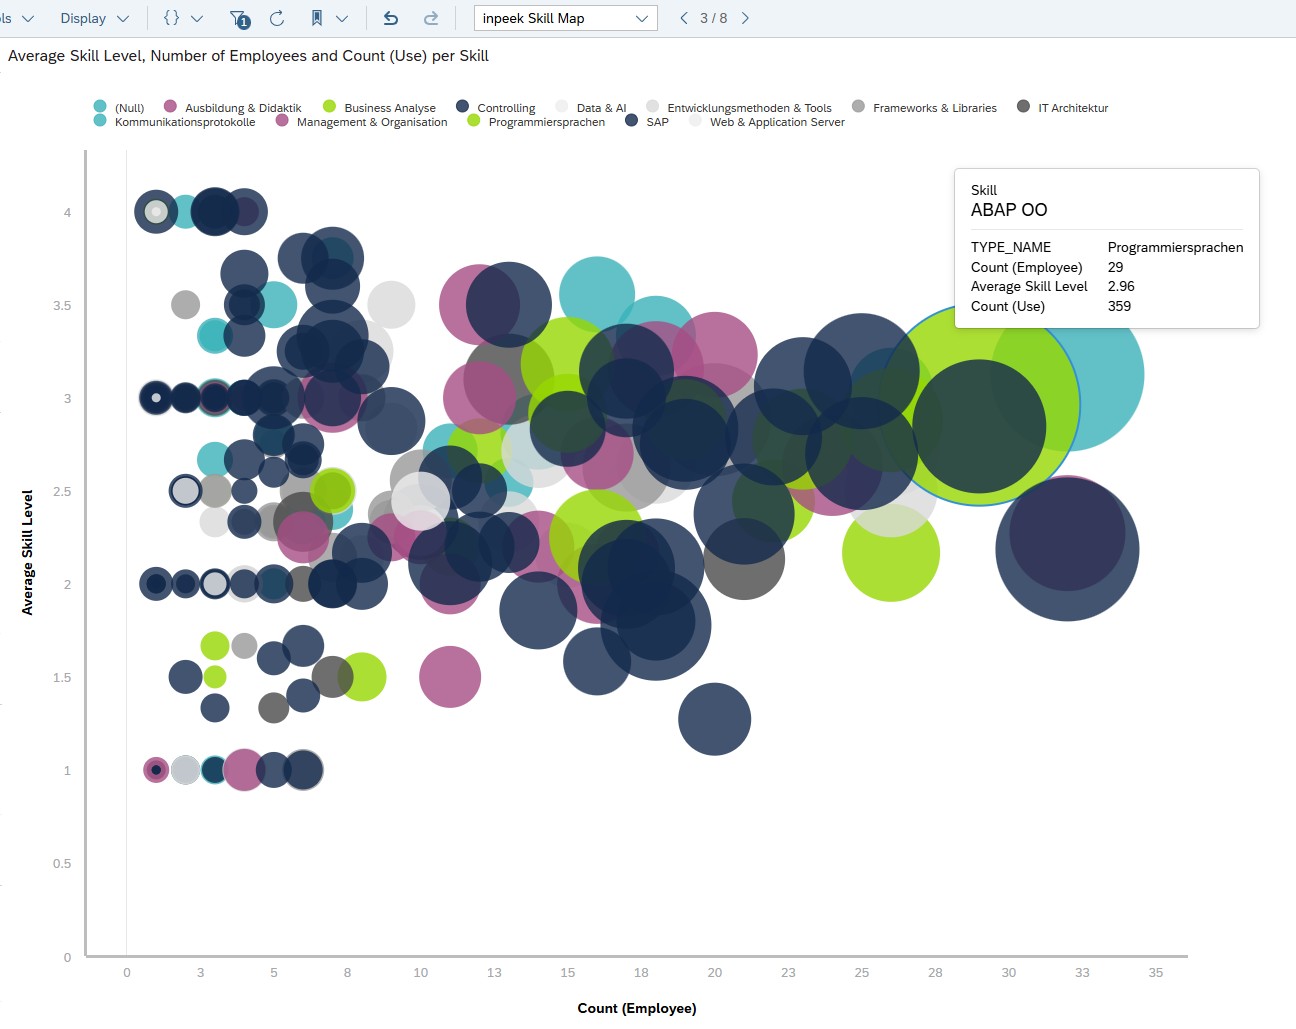Click the Count (Employee) axis title

point(637,1008)
